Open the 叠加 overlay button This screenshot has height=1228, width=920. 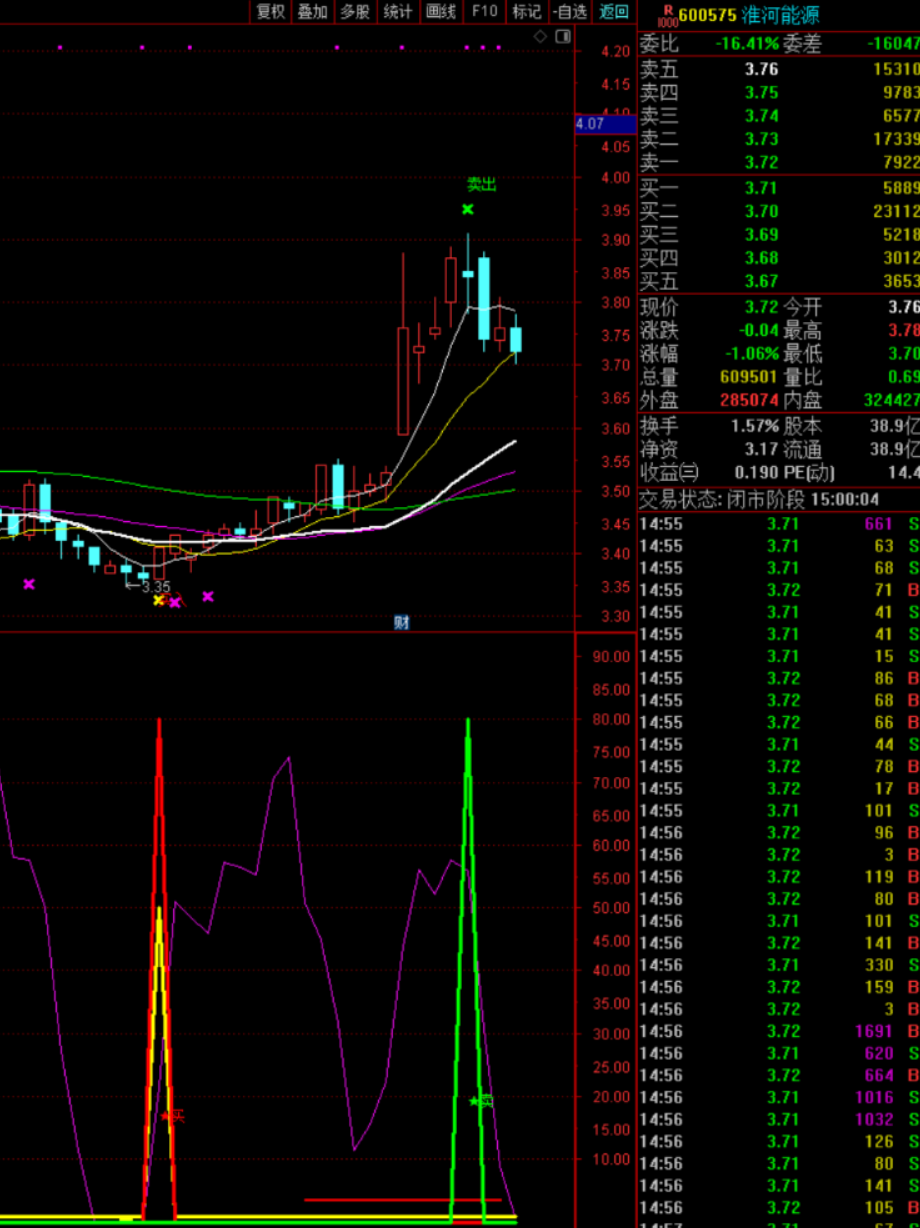[312, 11]
